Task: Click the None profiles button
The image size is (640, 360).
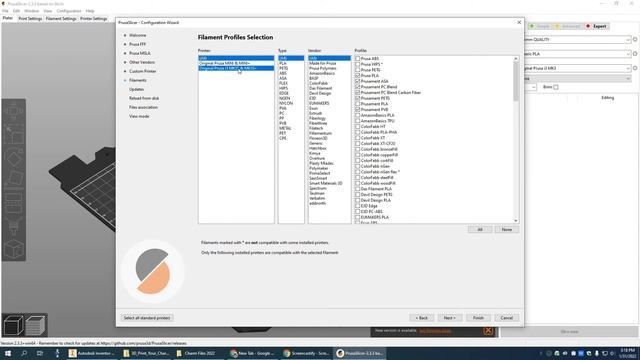Action: [507, 229]
